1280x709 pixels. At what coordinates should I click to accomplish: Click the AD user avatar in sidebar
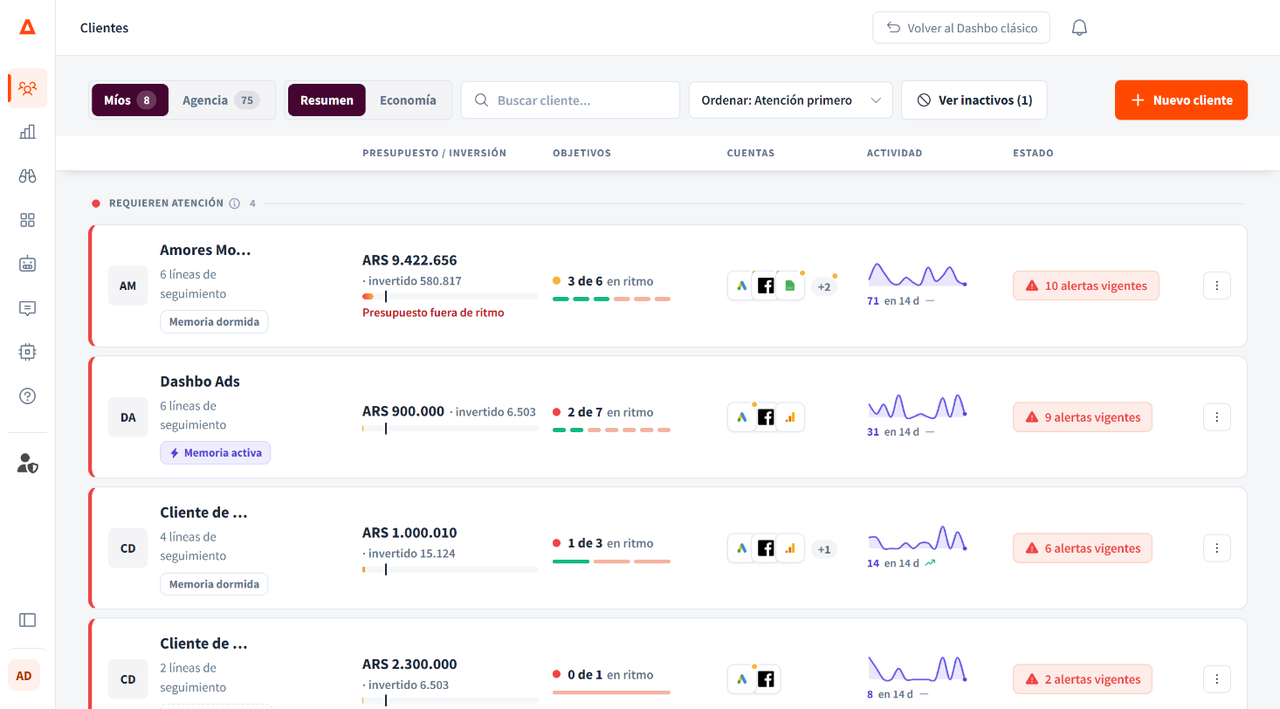point(24,676)
